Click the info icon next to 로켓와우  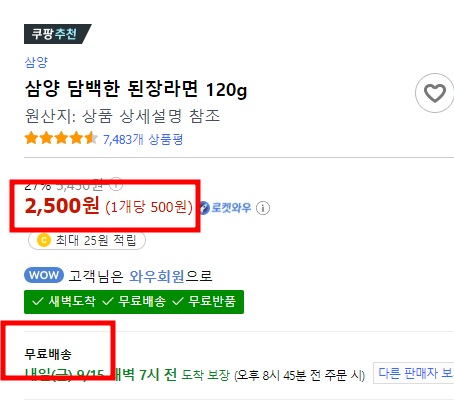point(263,208)
